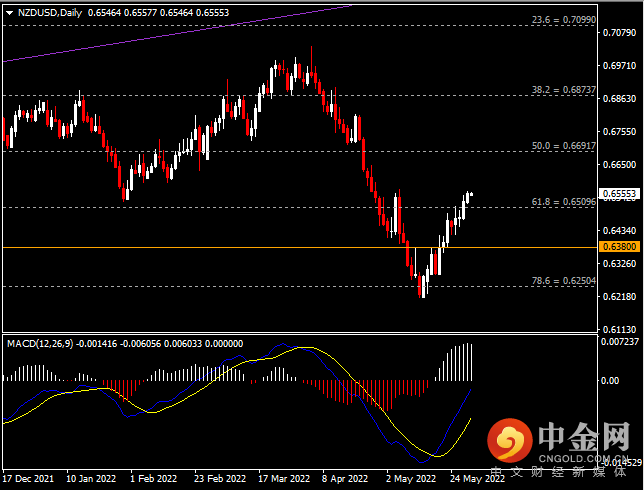644x490 pixels.
Task: Select the 61.8 = 0.65096 Fibonacci label
Action: [x=564, y=201]
